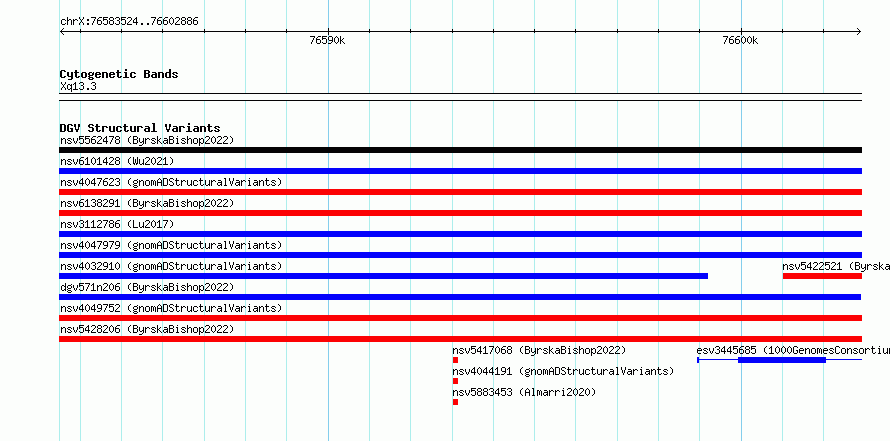The height and width of the screenshot is (441, 890).
Task: Open the esv3445685 1000Genomes label
Action: [793, 350]
